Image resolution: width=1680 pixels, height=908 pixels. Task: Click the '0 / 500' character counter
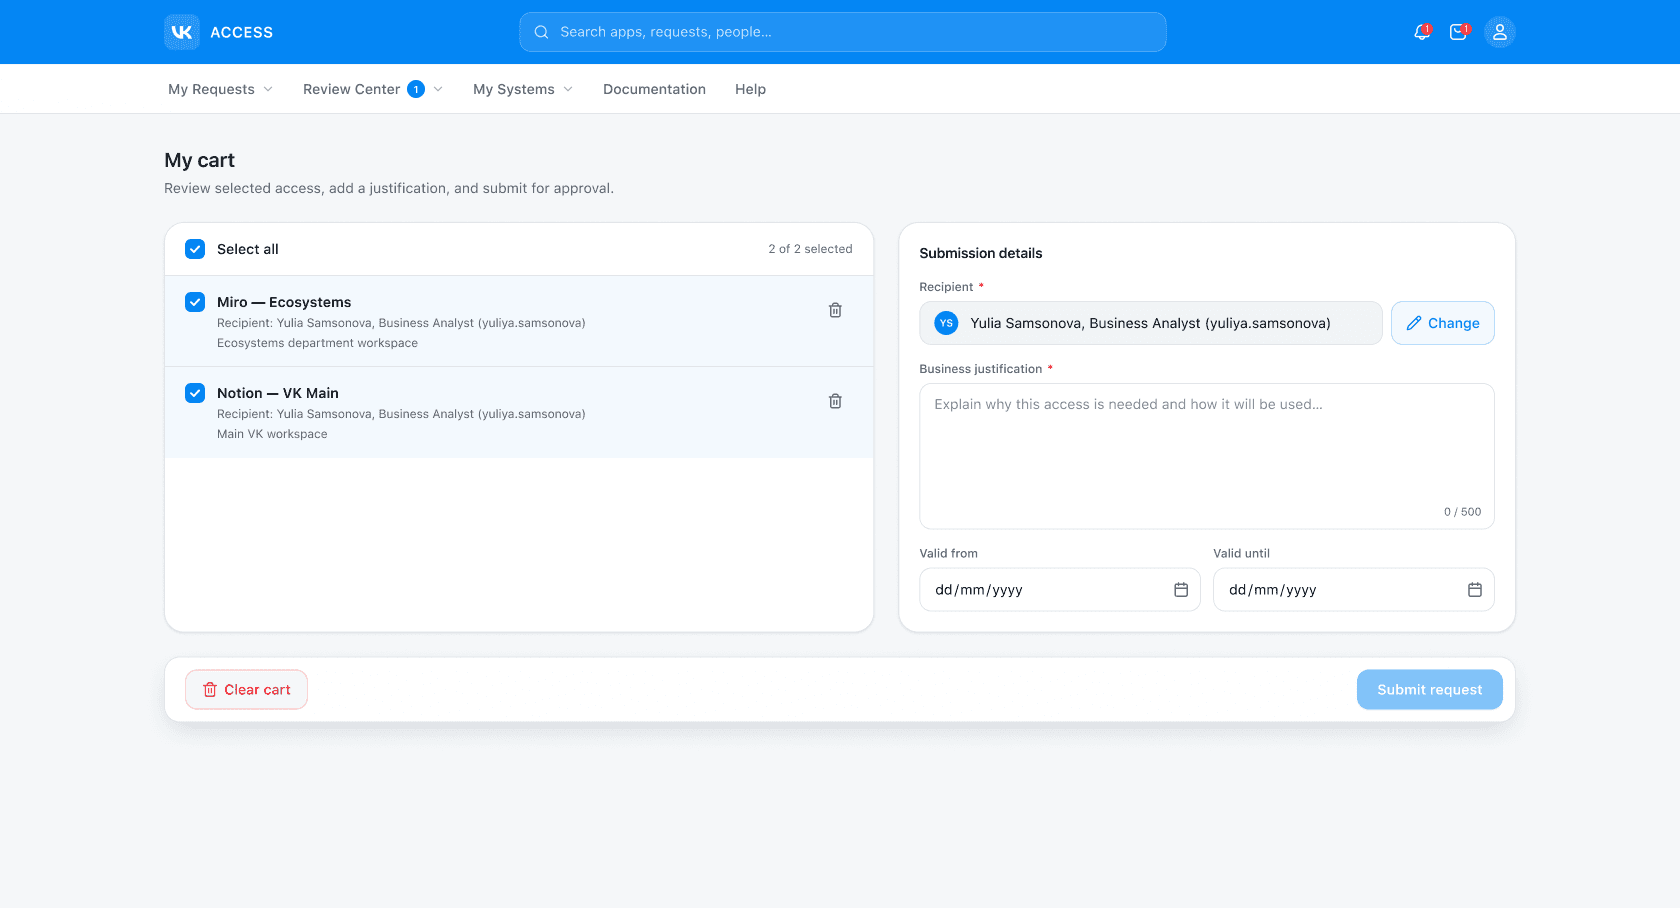pyautogui.click(x=1462, y=512)
